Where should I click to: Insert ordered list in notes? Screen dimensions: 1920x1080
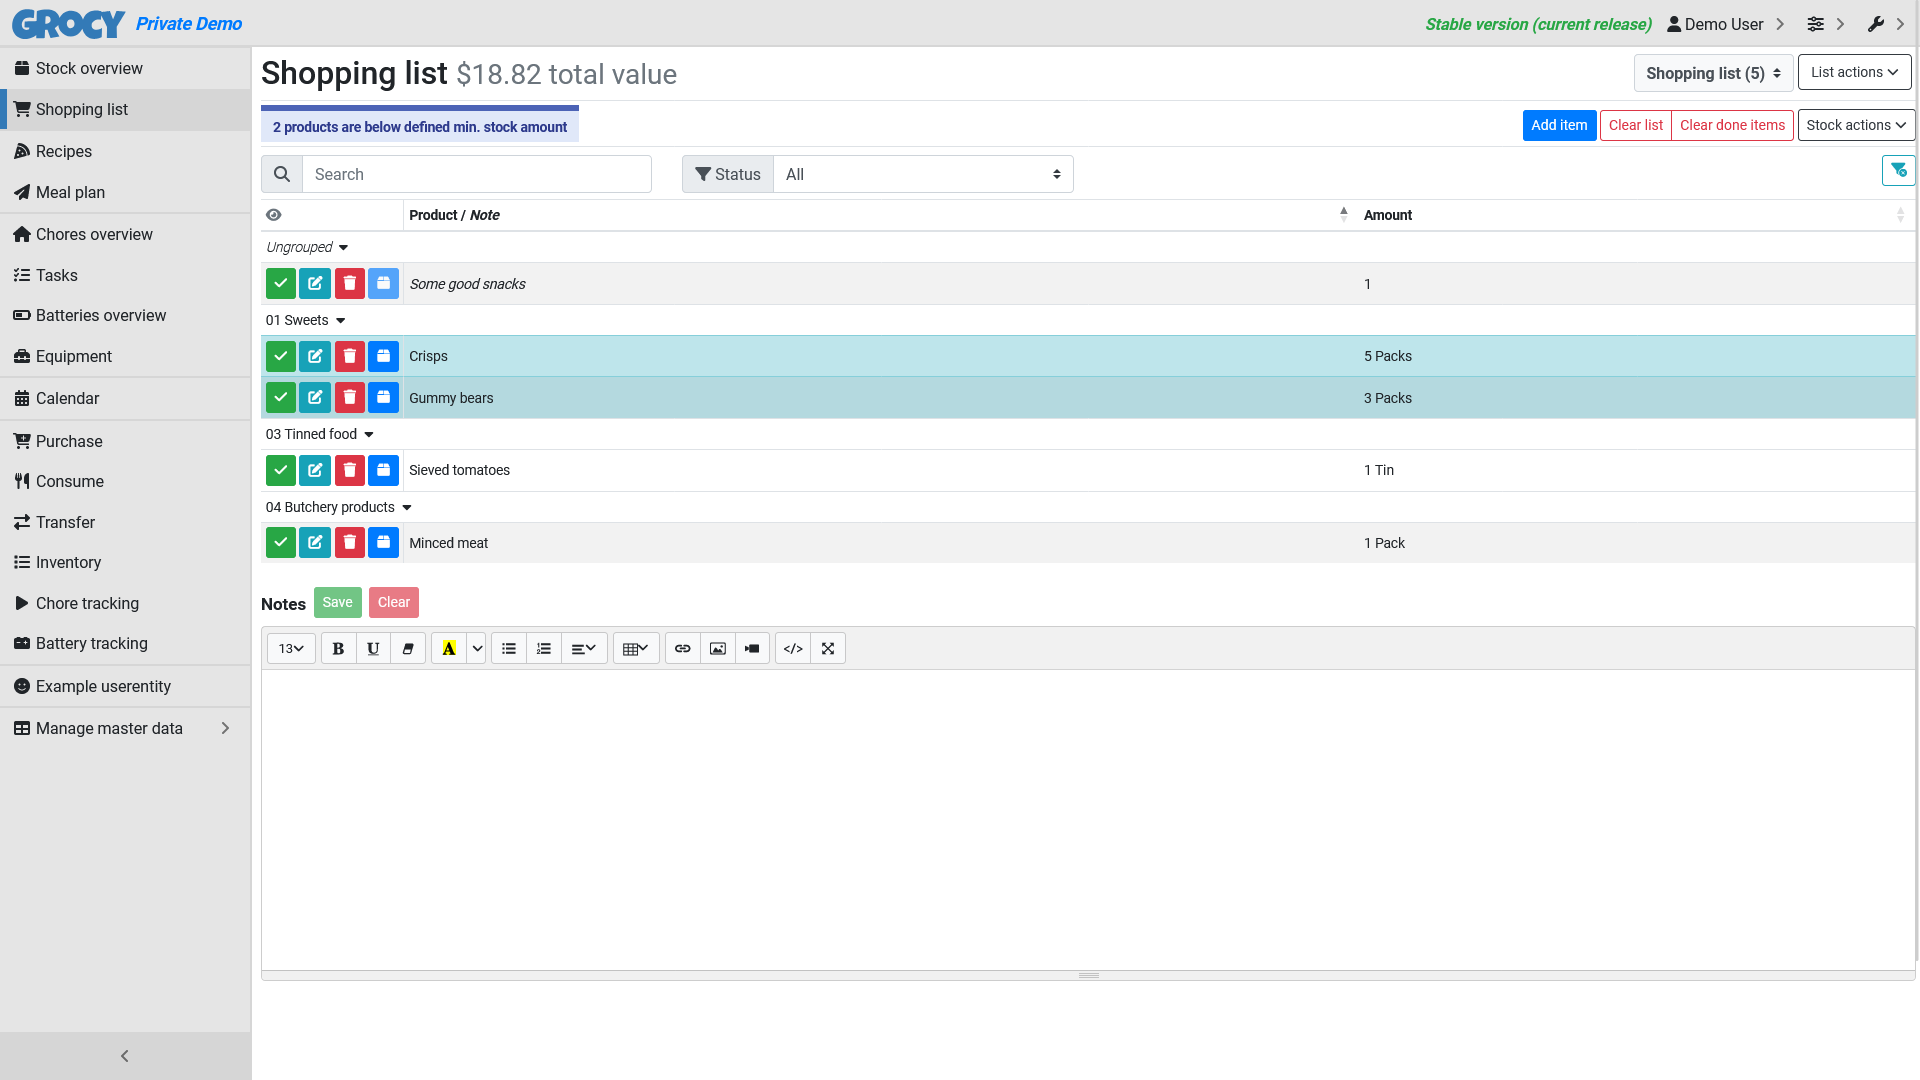coord(544,649)
